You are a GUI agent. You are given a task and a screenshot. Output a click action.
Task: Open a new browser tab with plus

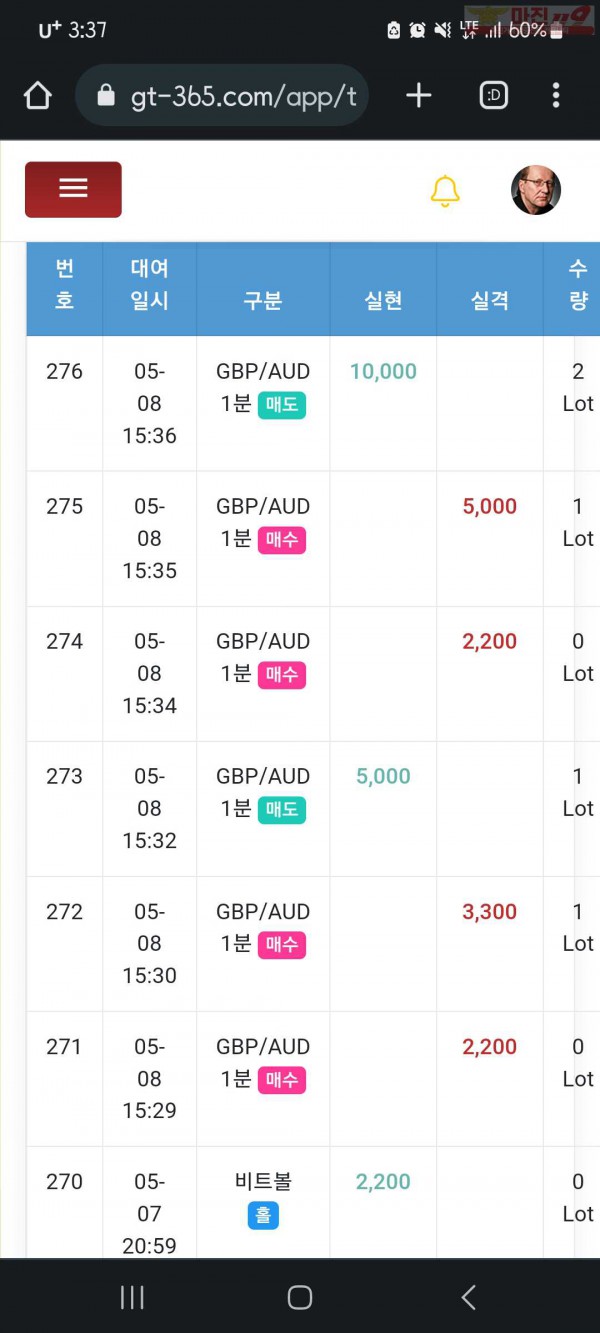click(419, 95)
